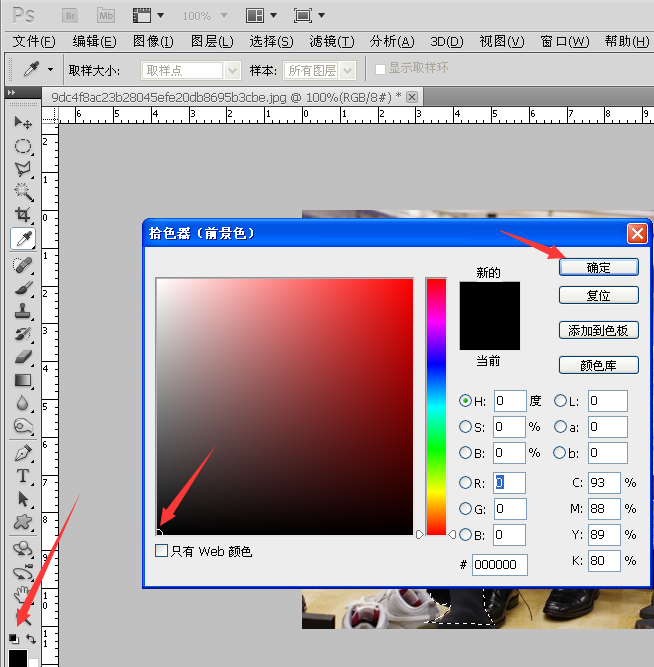Image resolution: width=654 pixels, height=667 pixels.
Task: Select the S saturation radio button
Action: click(x=465, y=427)
